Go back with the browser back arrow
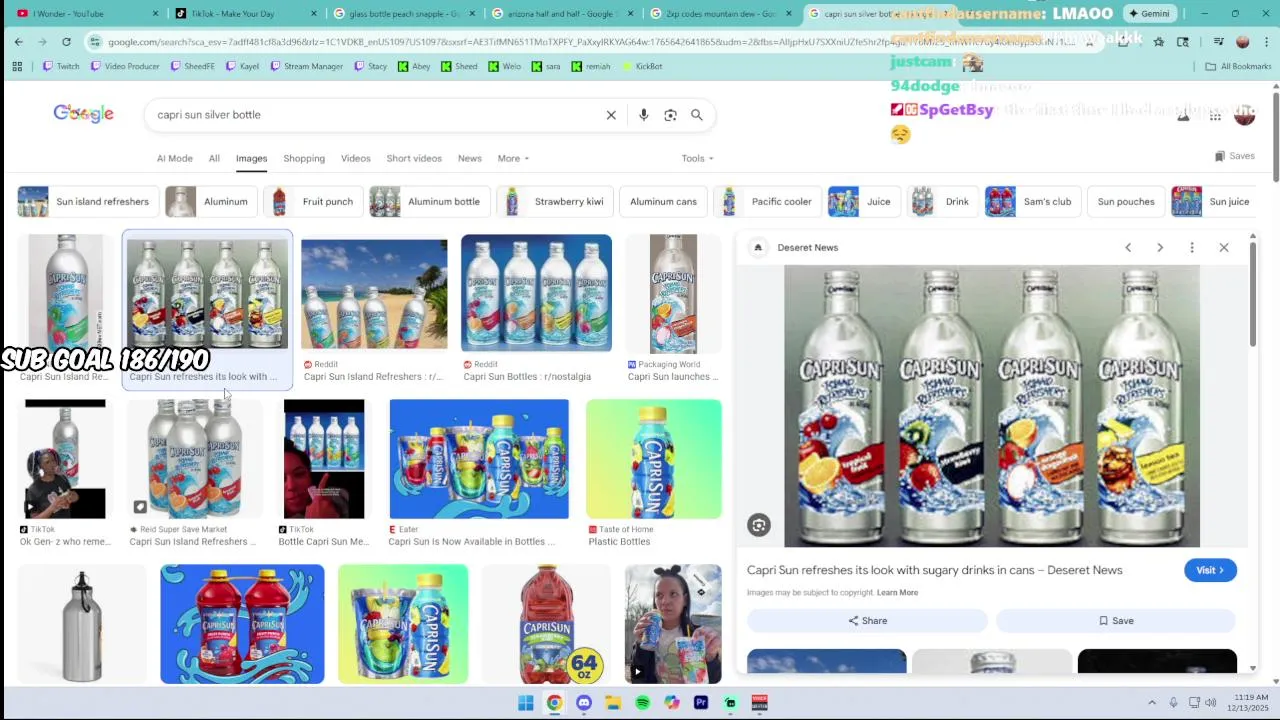 pos(19,42)
